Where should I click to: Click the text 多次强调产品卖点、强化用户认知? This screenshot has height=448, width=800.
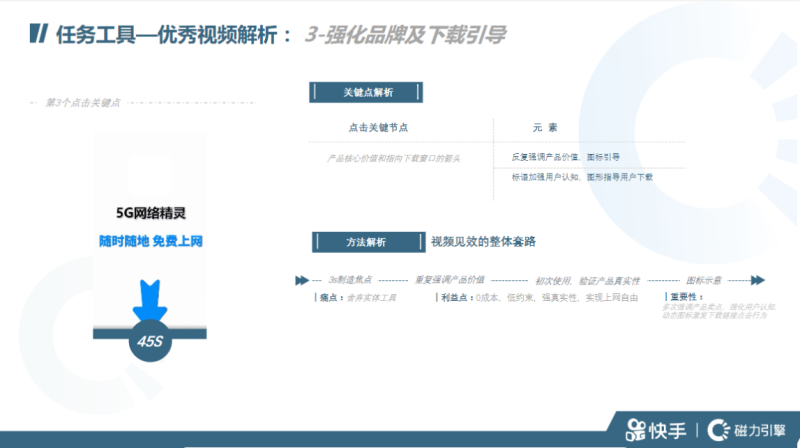click(x=719, y=307)
